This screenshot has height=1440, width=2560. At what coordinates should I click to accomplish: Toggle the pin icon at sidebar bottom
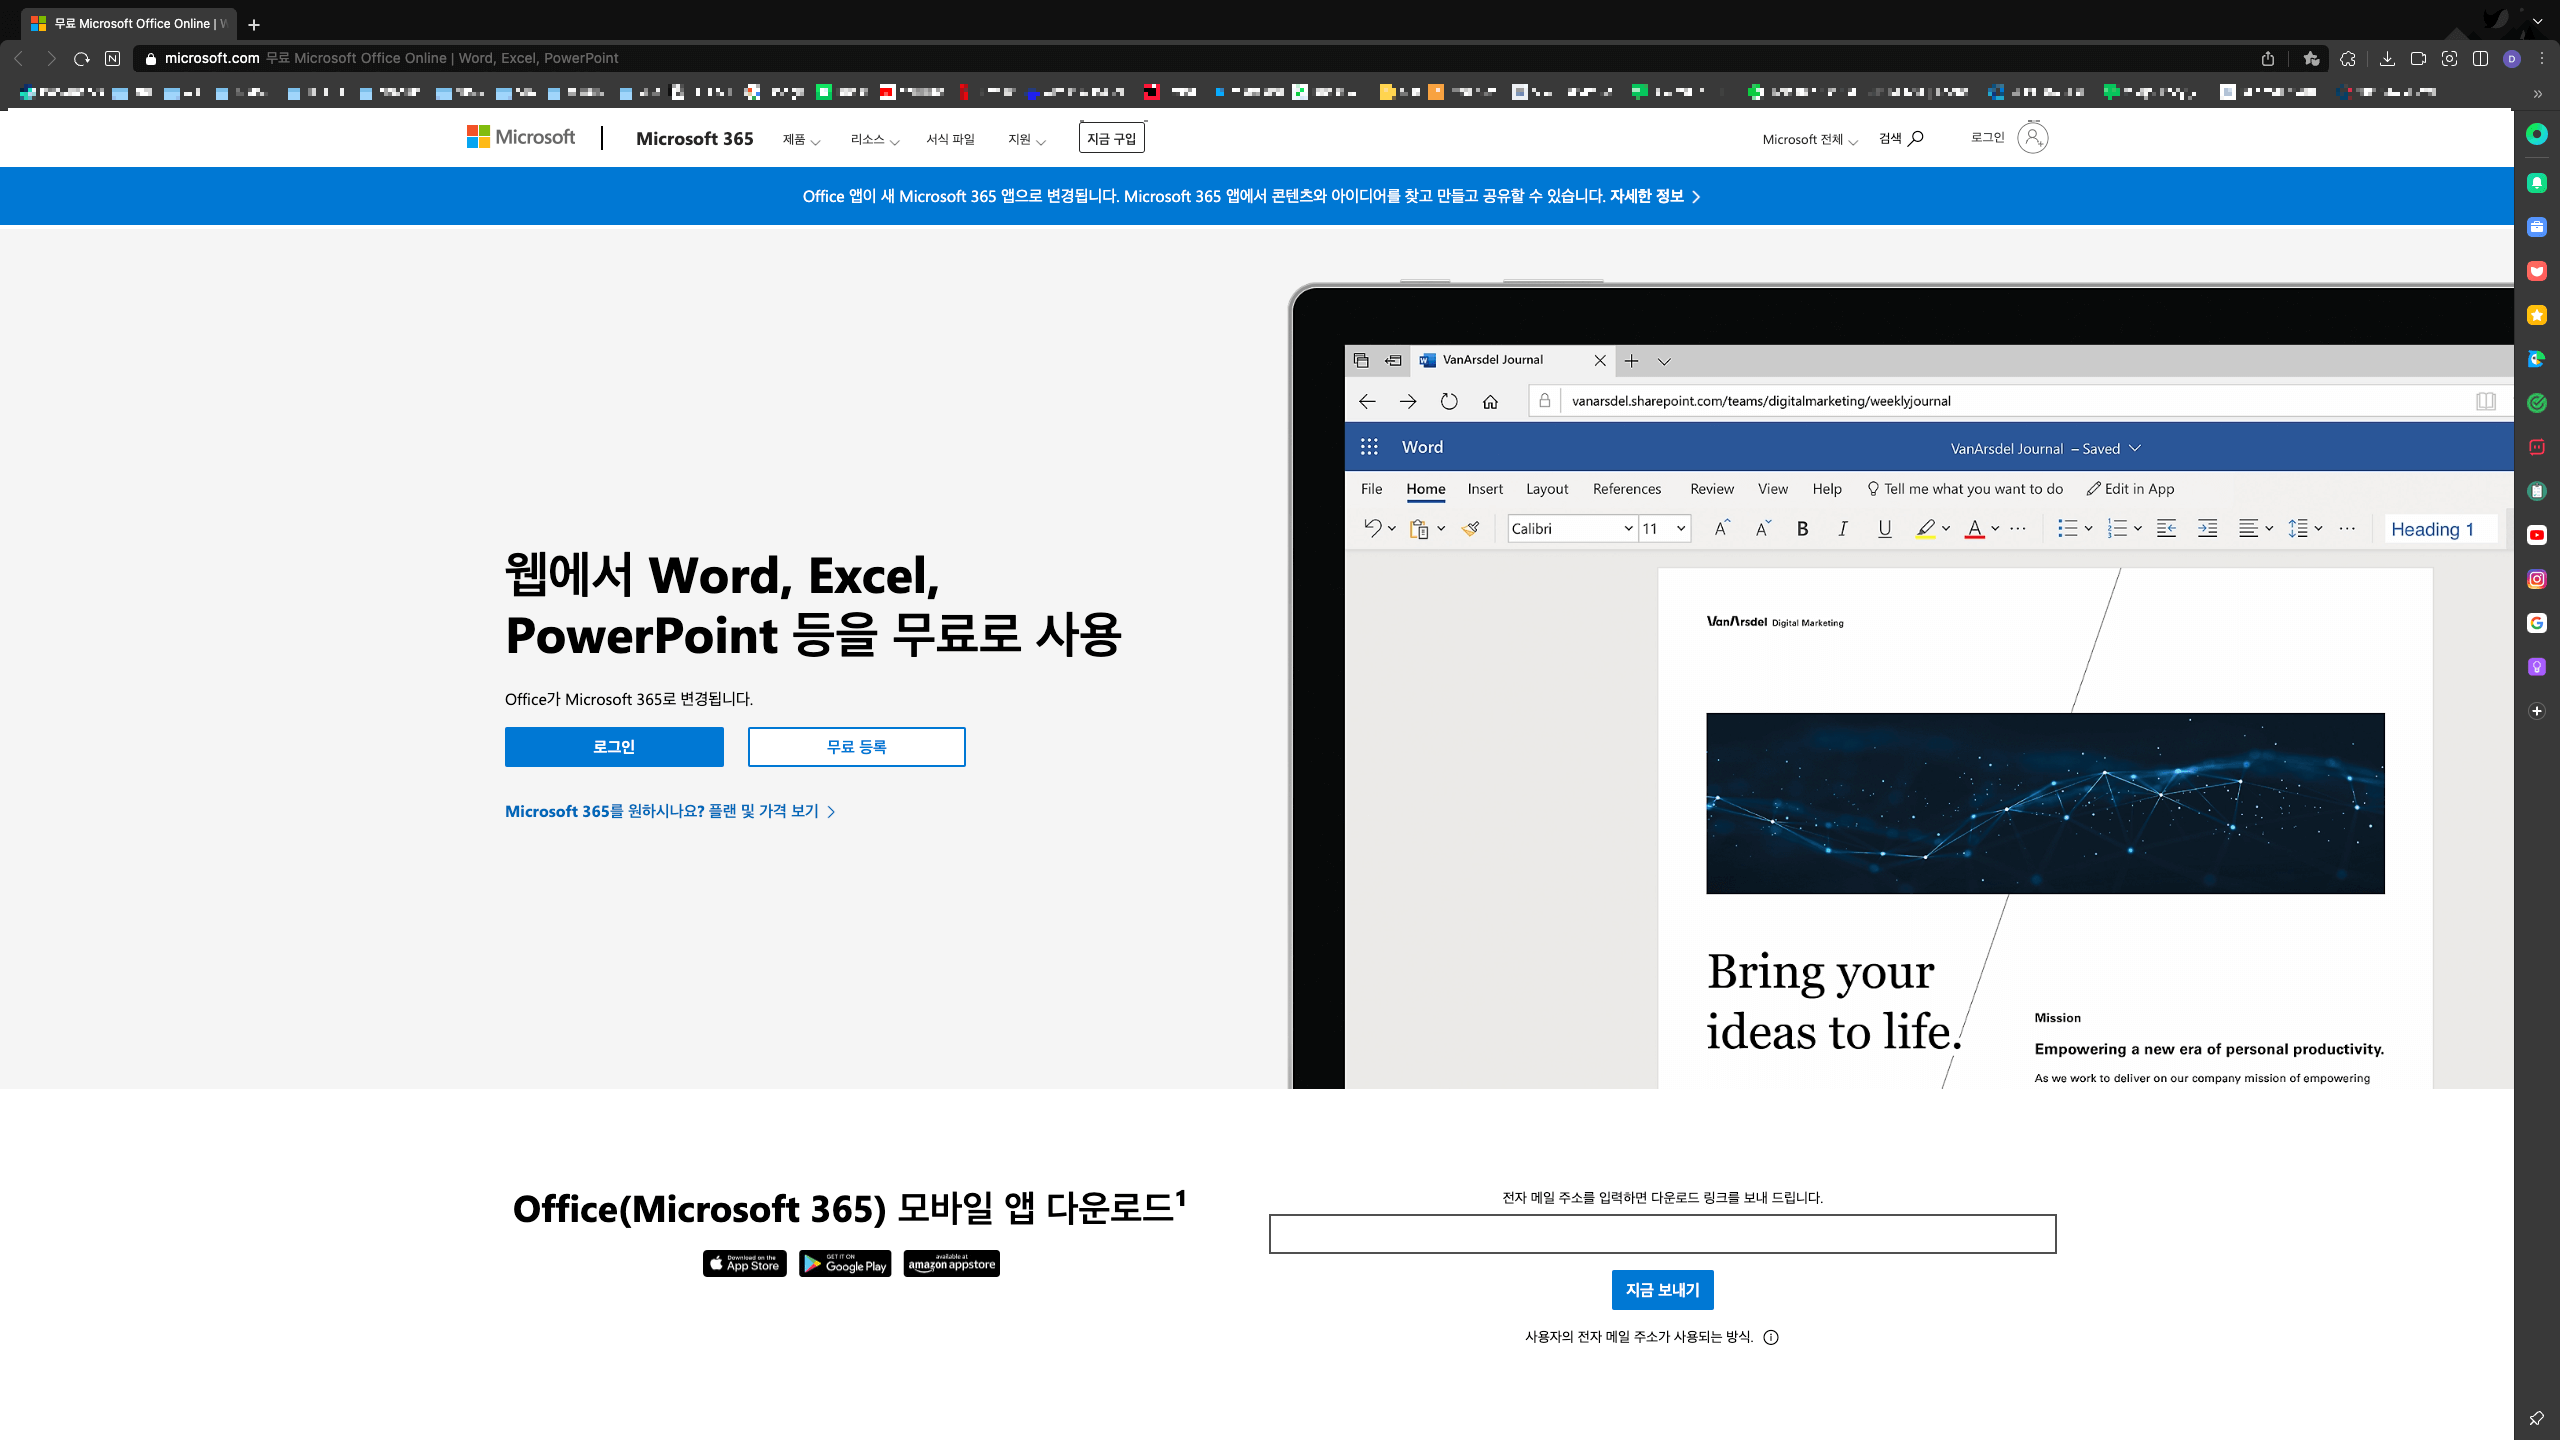(x=2537, y=1418)
